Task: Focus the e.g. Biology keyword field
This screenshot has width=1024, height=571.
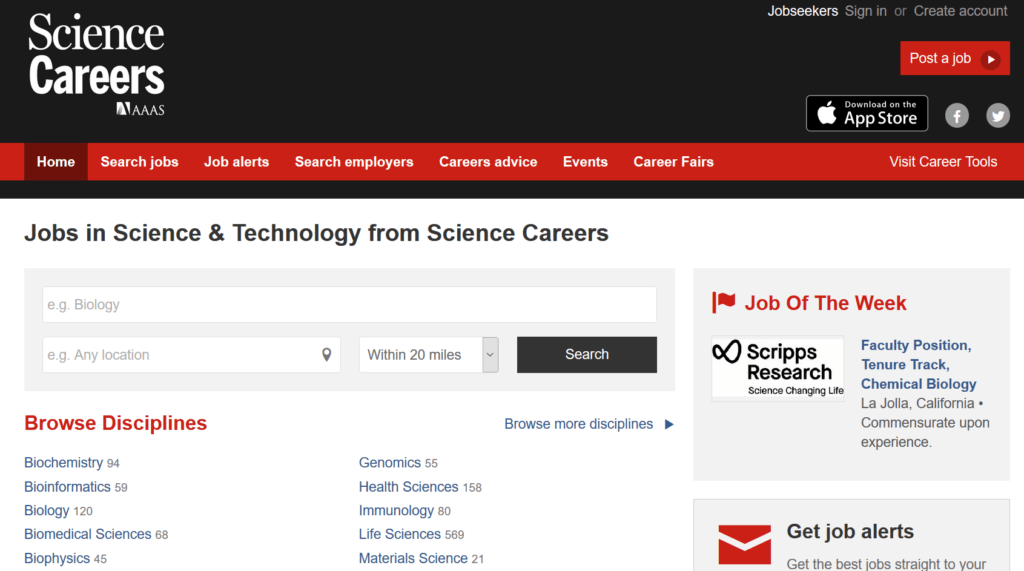Action: click(349, 304)
